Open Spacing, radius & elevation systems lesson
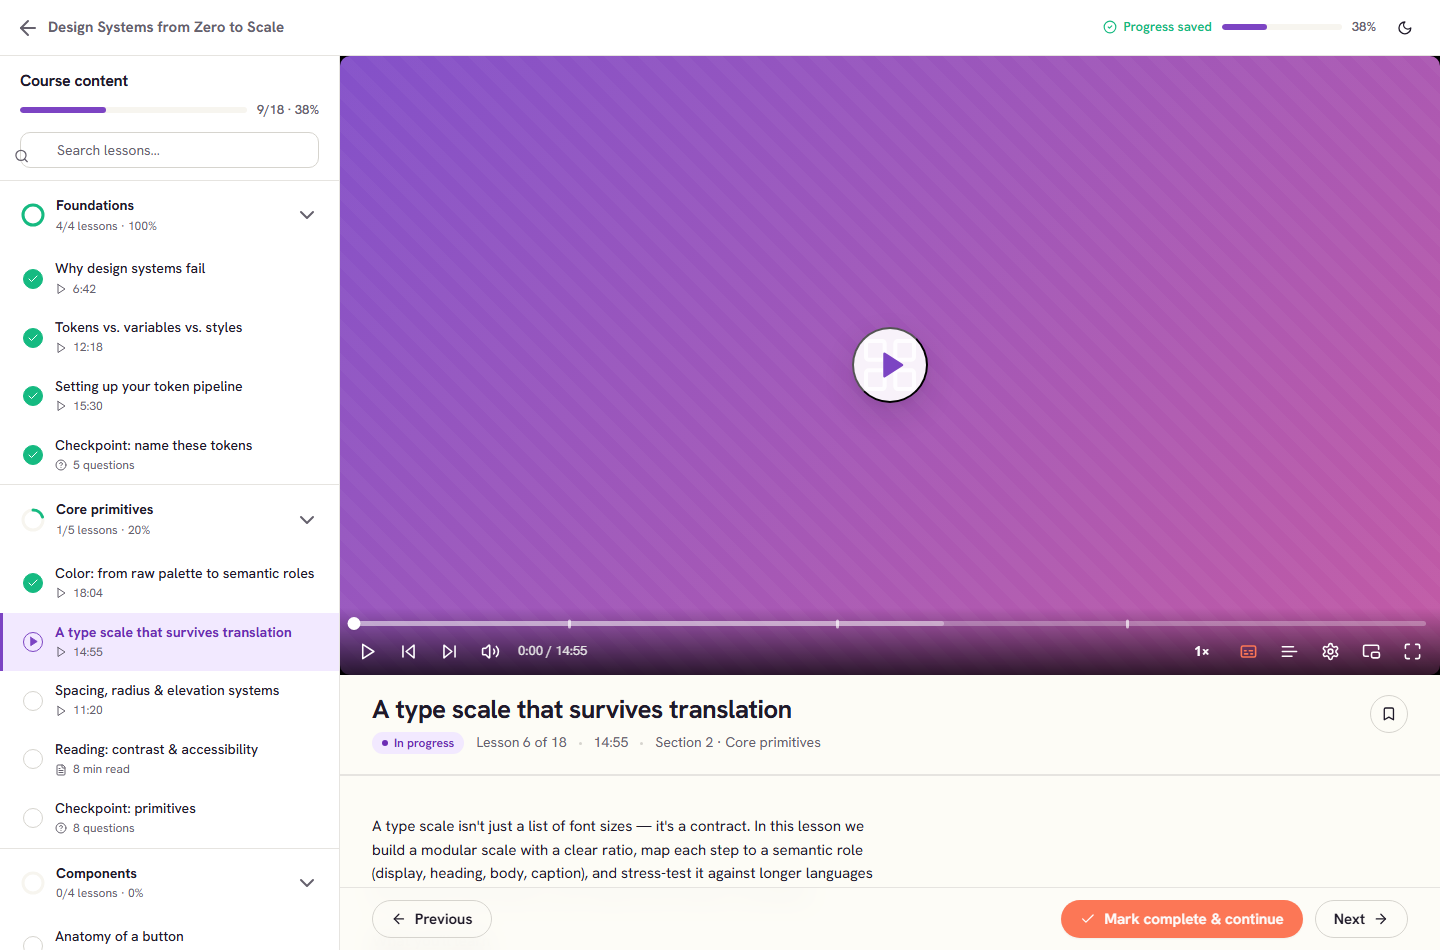Viewport: 1440px width, 950px height. (170, 700)
